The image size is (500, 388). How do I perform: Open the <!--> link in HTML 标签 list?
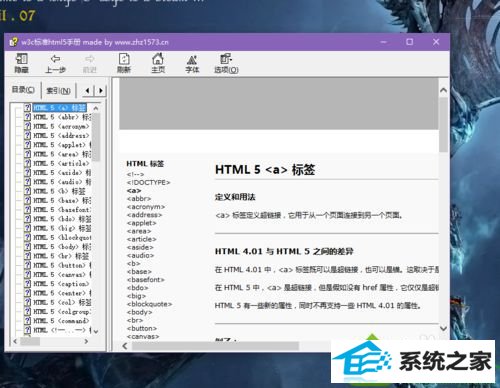click(x=135, y=174)
